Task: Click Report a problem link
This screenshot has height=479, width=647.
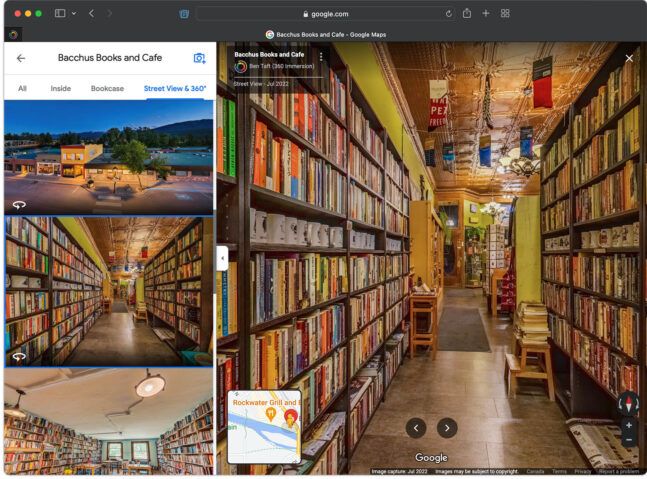Action: [x=619, y=471]
